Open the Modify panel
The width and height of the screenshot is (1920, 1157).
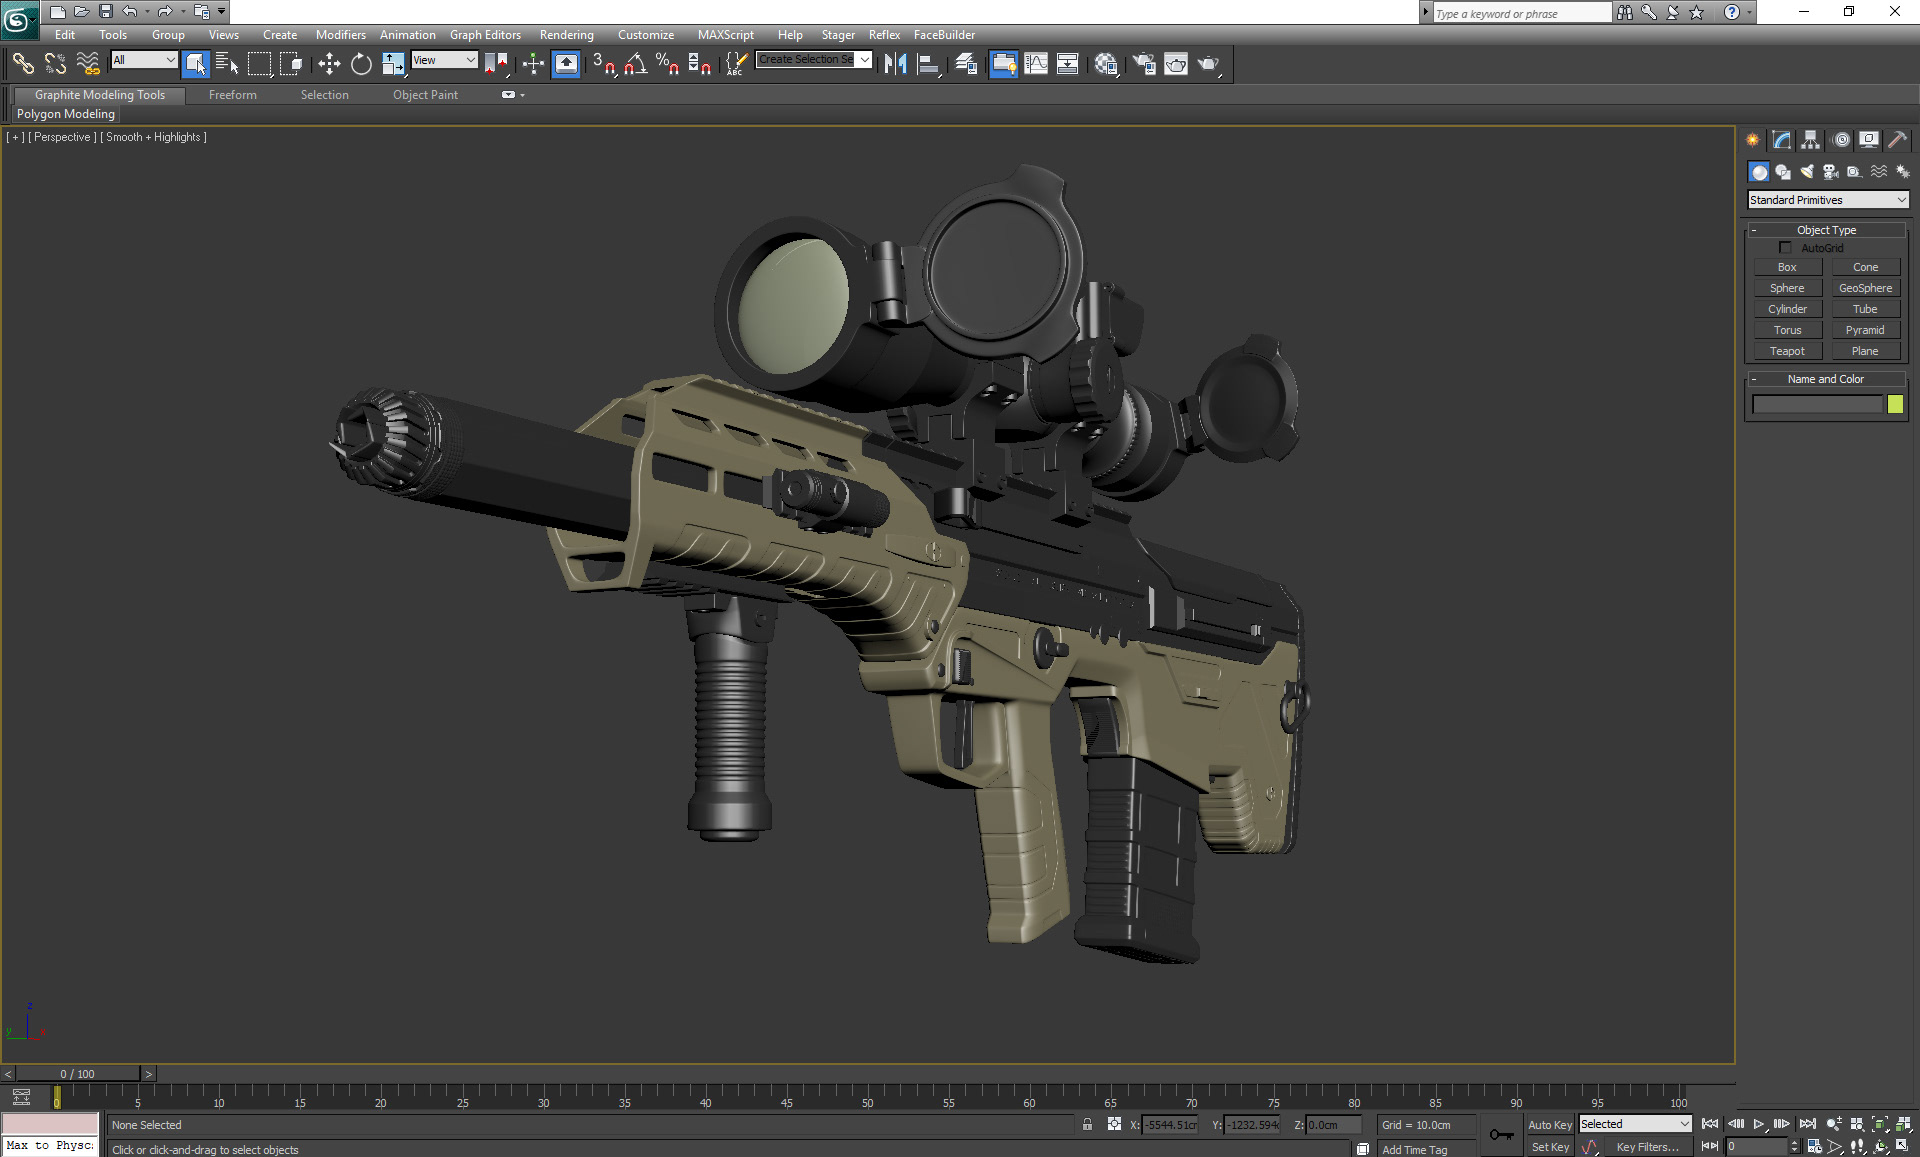1781,139
